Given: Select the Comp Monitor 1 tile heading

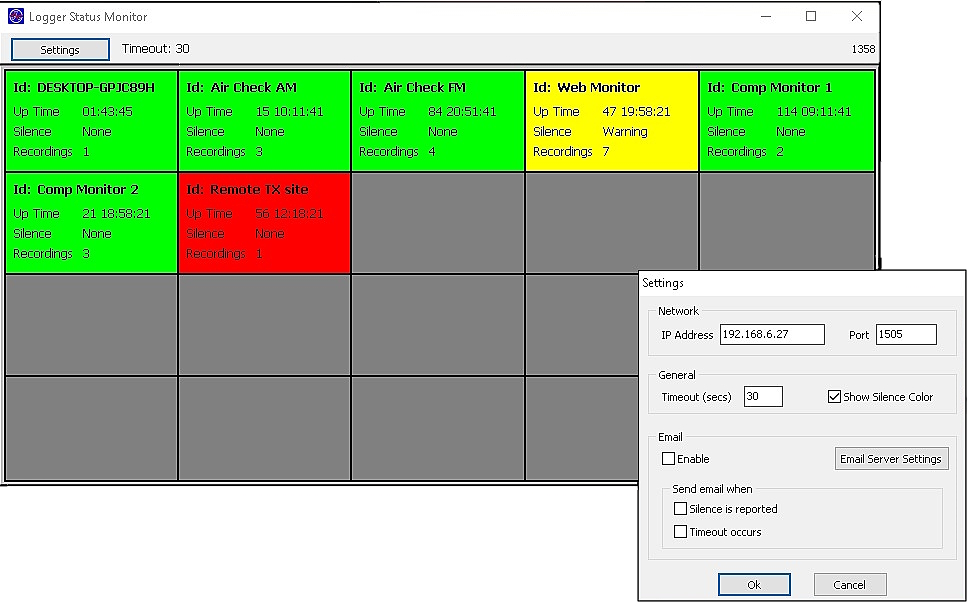Looking at the screenshot, I should (x=769, y=87).
